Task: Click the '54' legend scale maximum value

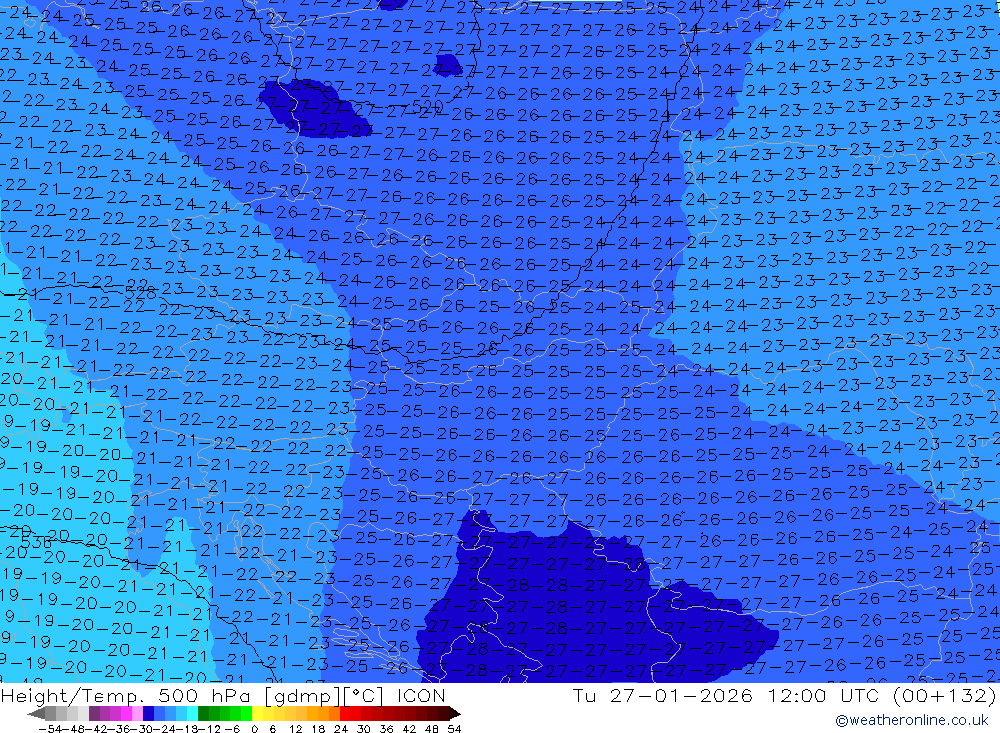Action: (x=454, y=729)
